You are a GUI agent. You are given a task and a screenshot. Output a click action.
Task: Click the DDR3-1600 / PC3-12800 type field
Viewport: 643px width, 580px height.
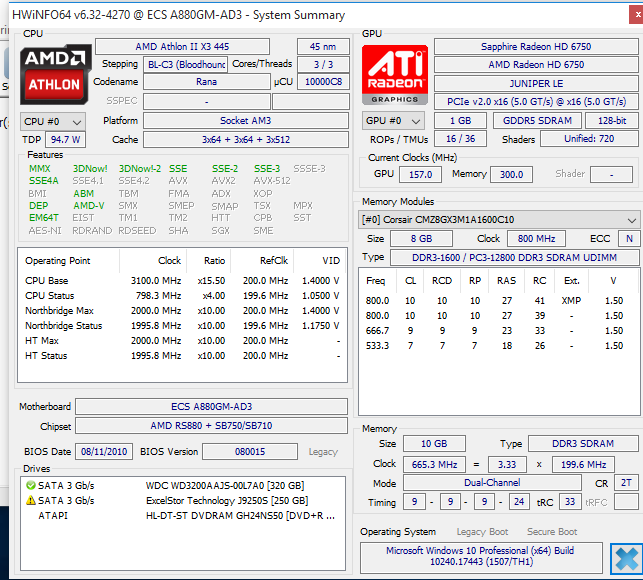pyautogui.click(x=514, y=258)
